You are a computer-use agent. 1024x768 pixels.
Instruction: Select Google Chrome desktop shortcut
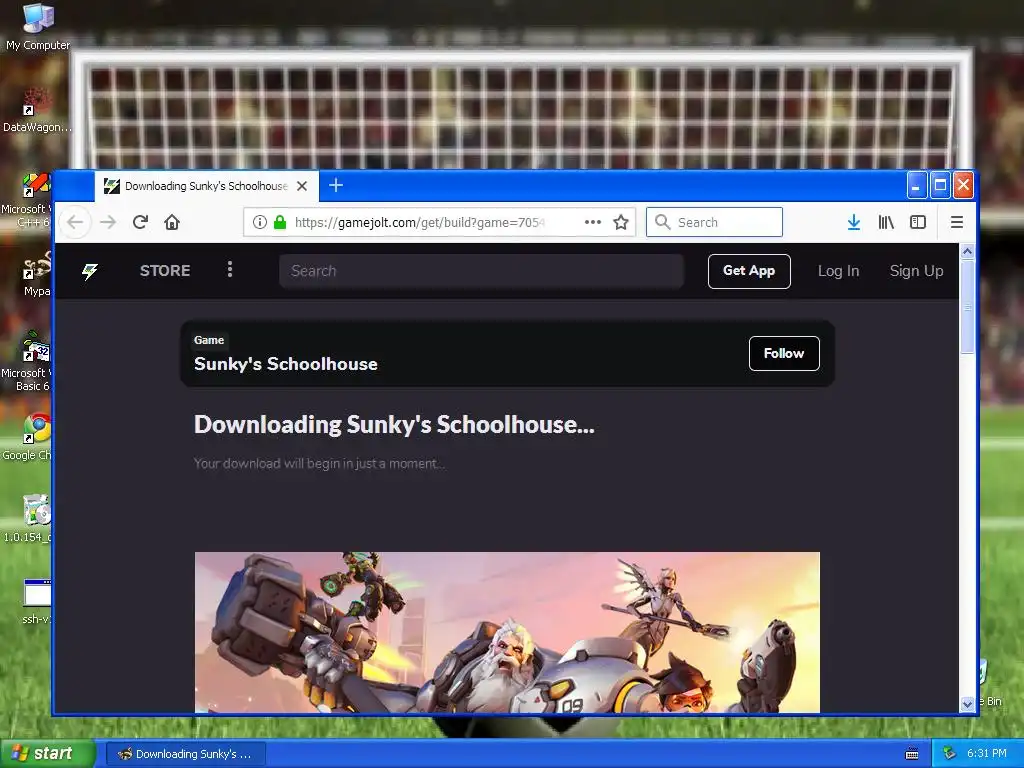(29, 437)
